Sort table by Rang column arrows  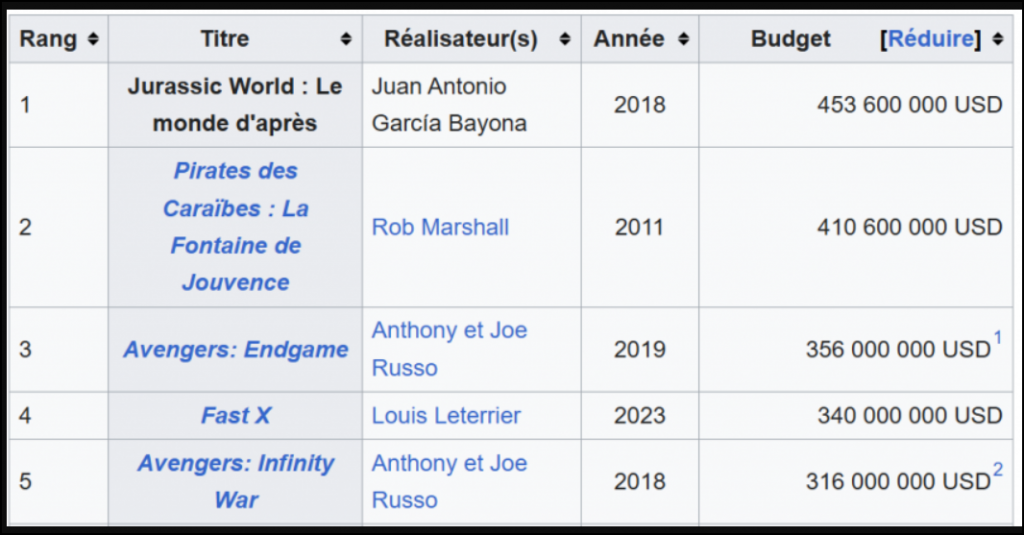coord(93,39)
